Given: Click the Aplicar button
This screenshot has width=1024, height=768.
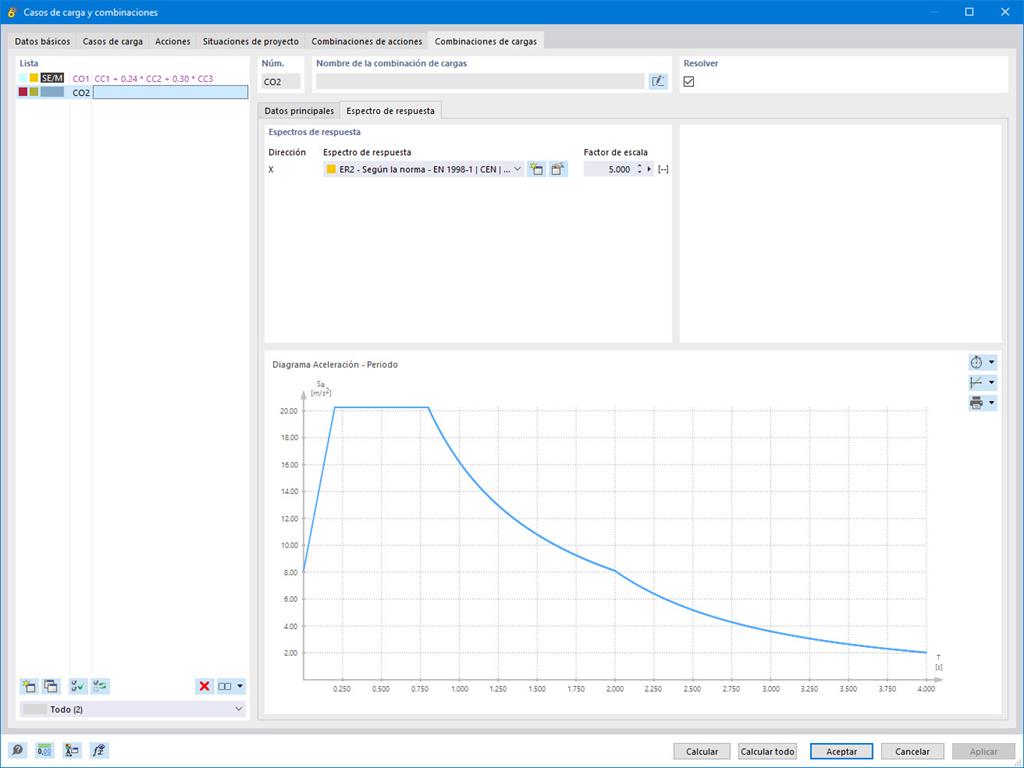Looking at the screenshot, I should (984, 752).
